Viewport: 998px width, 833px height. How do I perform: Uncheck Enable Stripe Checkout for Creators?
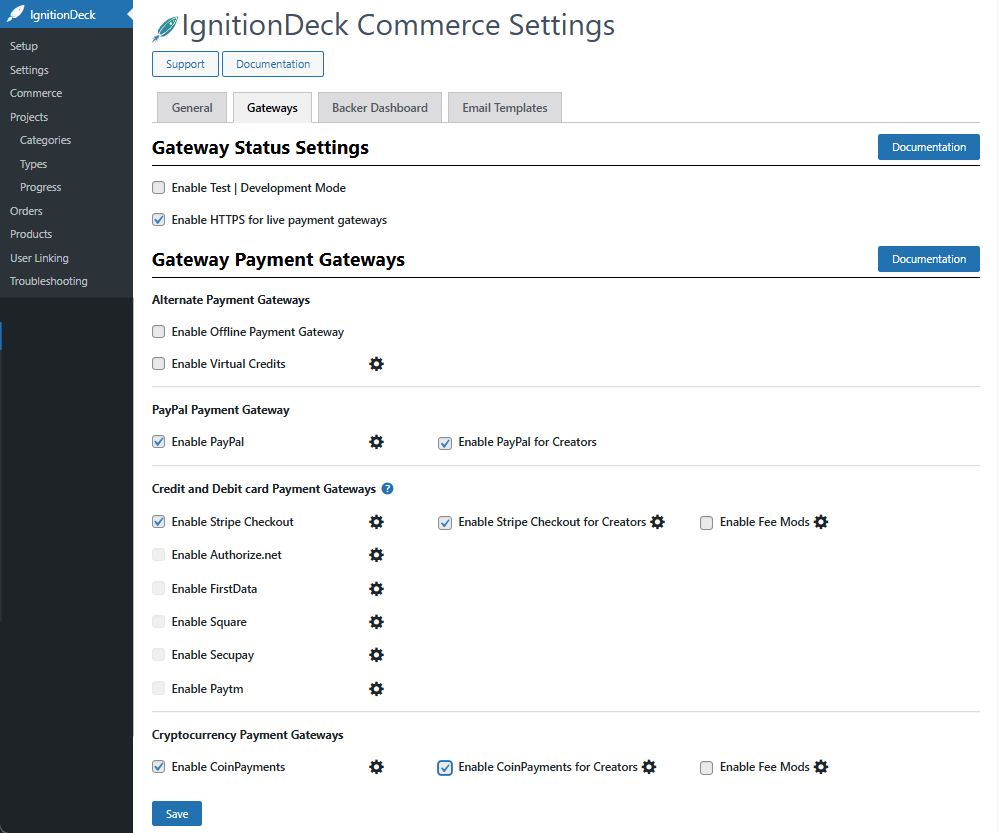[x=445, y=523]
